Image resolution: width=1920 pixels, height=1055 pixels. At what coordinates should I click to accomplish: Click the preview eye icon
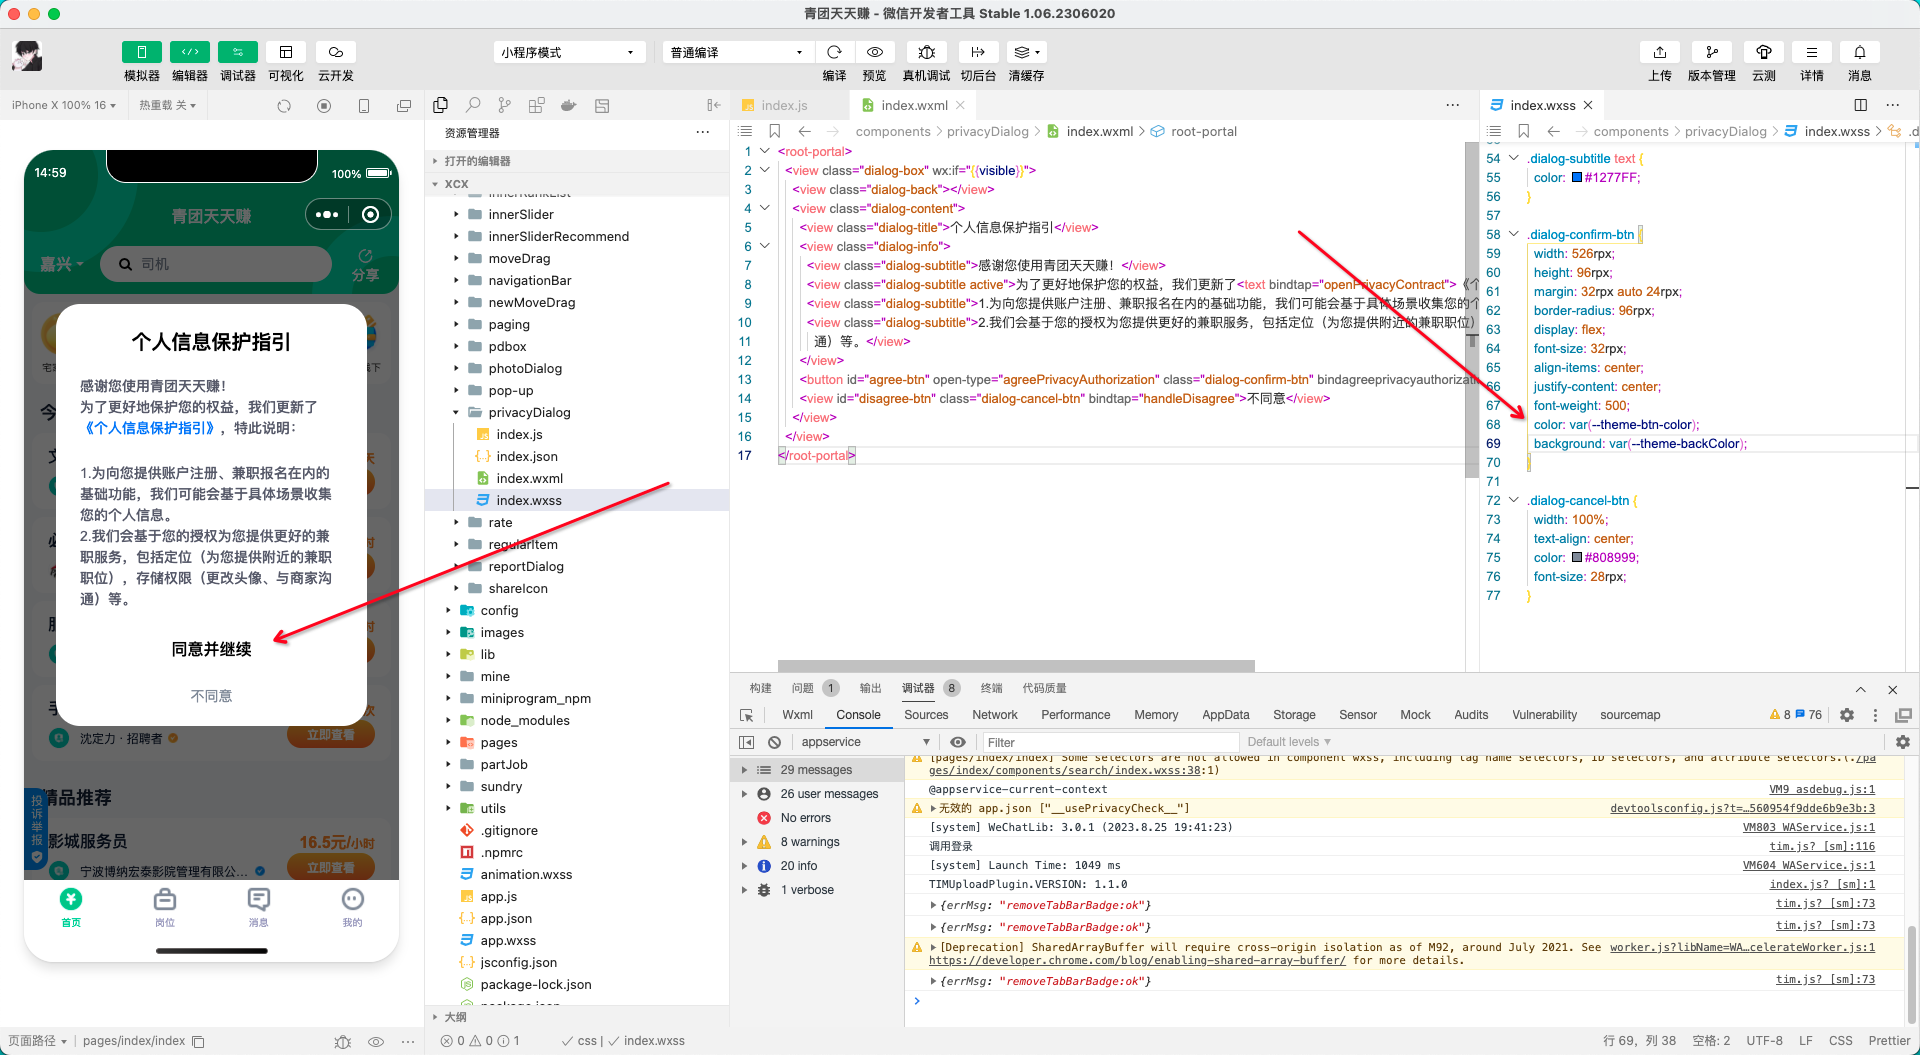click(x=875, y=52)
